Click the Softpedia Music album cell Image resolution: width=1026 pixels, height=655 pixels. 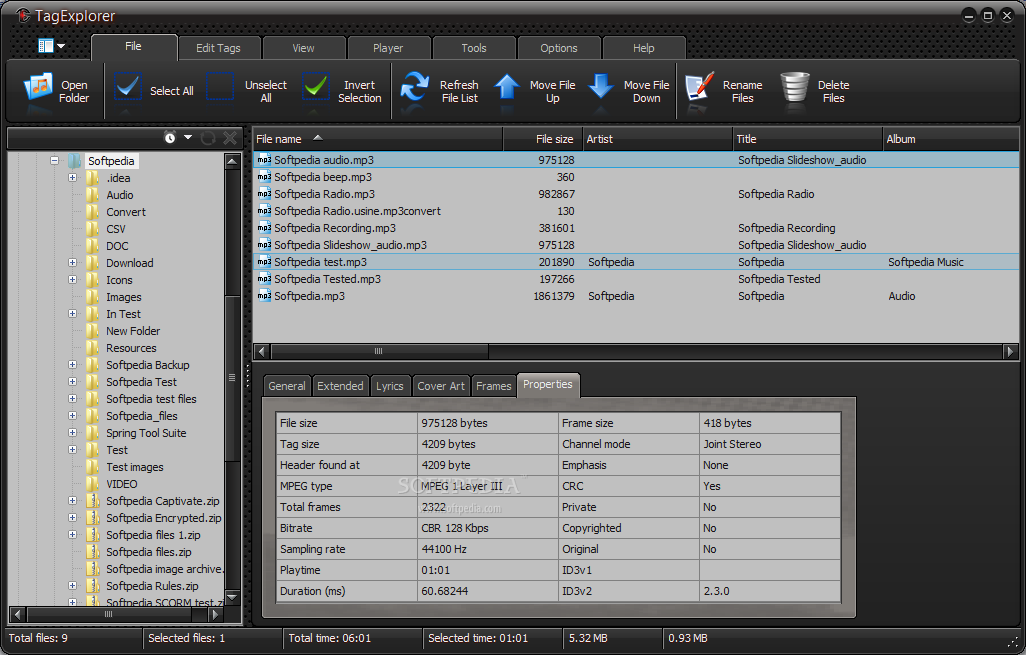[925, 262]
